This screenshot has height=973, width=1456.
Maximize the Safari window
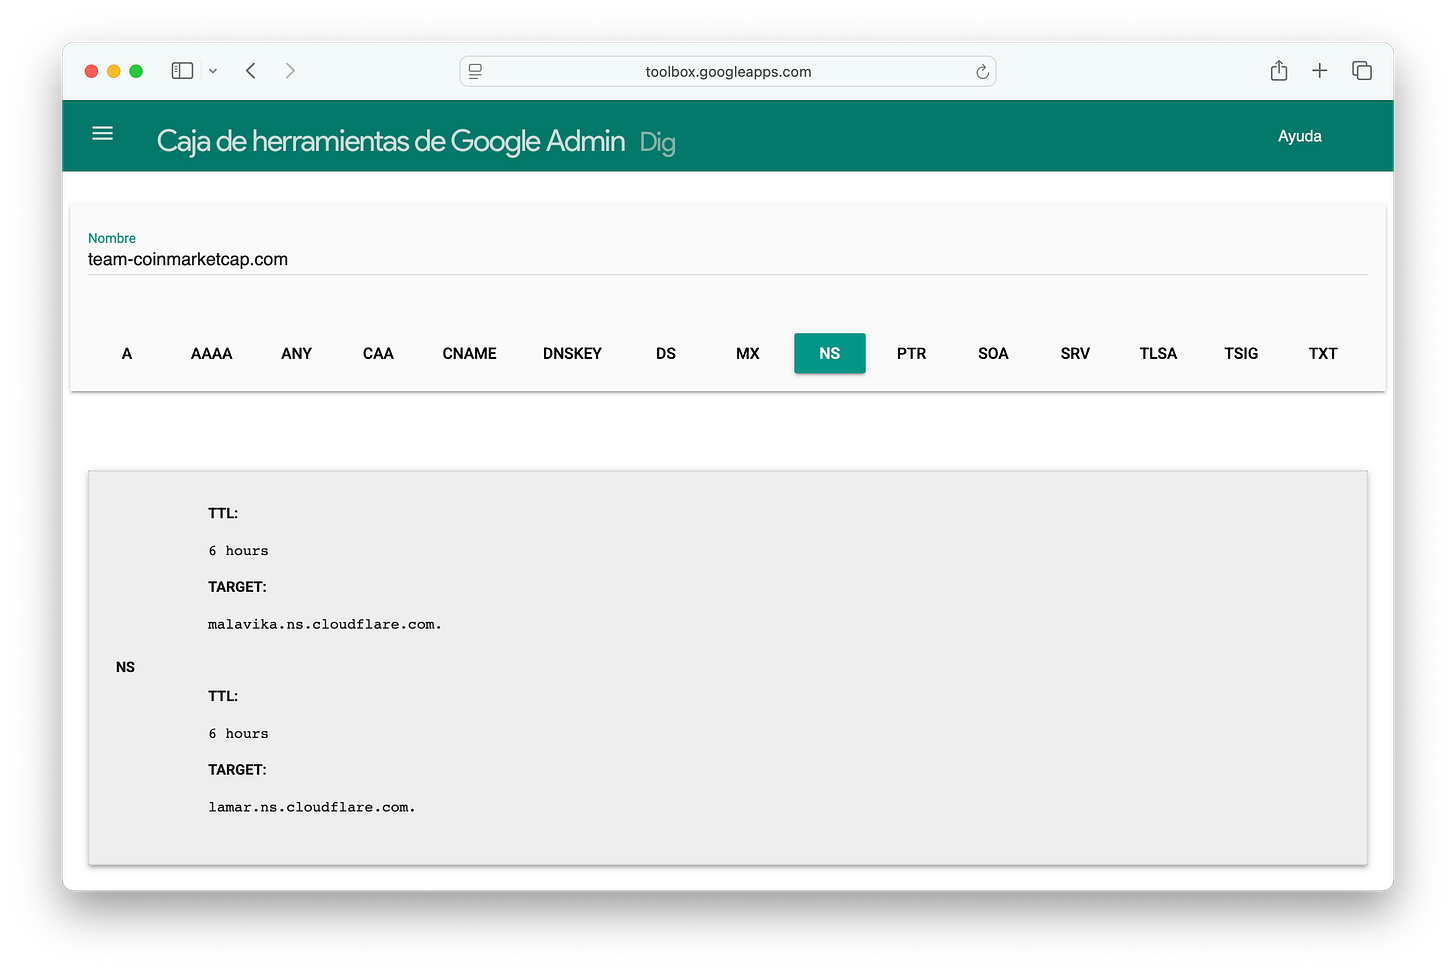[136, 71]
